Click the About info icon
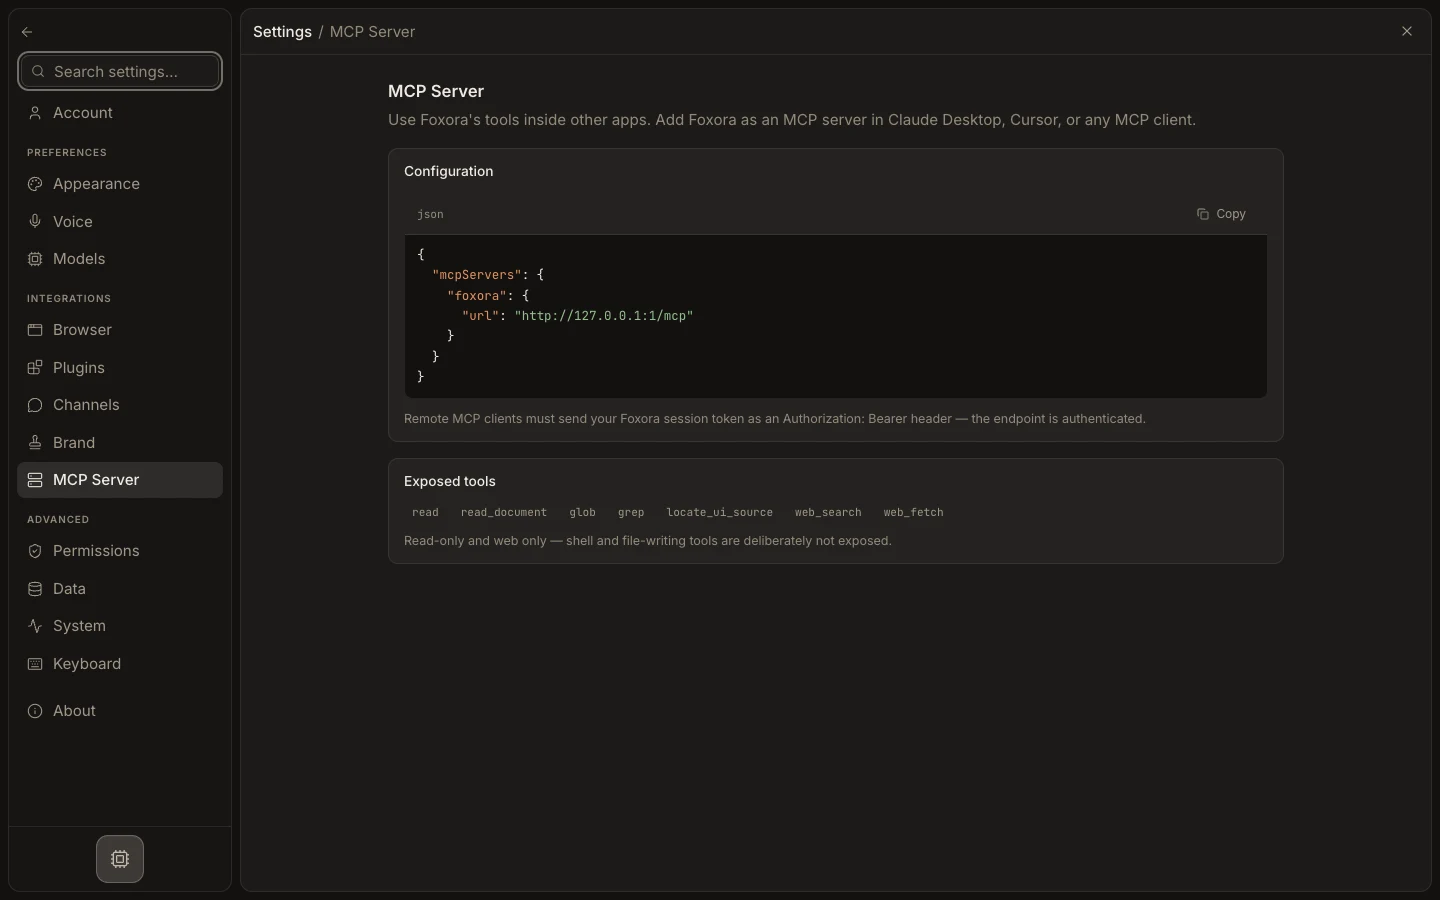The image size is (1440, 900). [x=35, y=711]
